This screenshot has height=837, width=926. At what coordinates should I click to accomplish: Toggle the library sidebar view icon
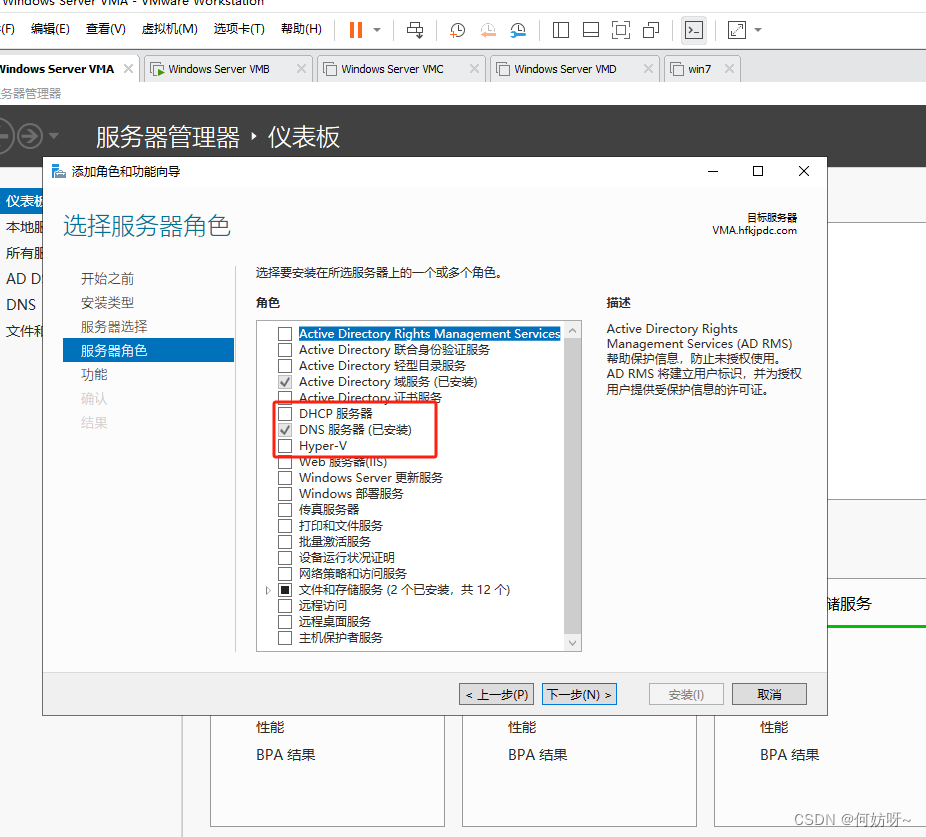561,30
